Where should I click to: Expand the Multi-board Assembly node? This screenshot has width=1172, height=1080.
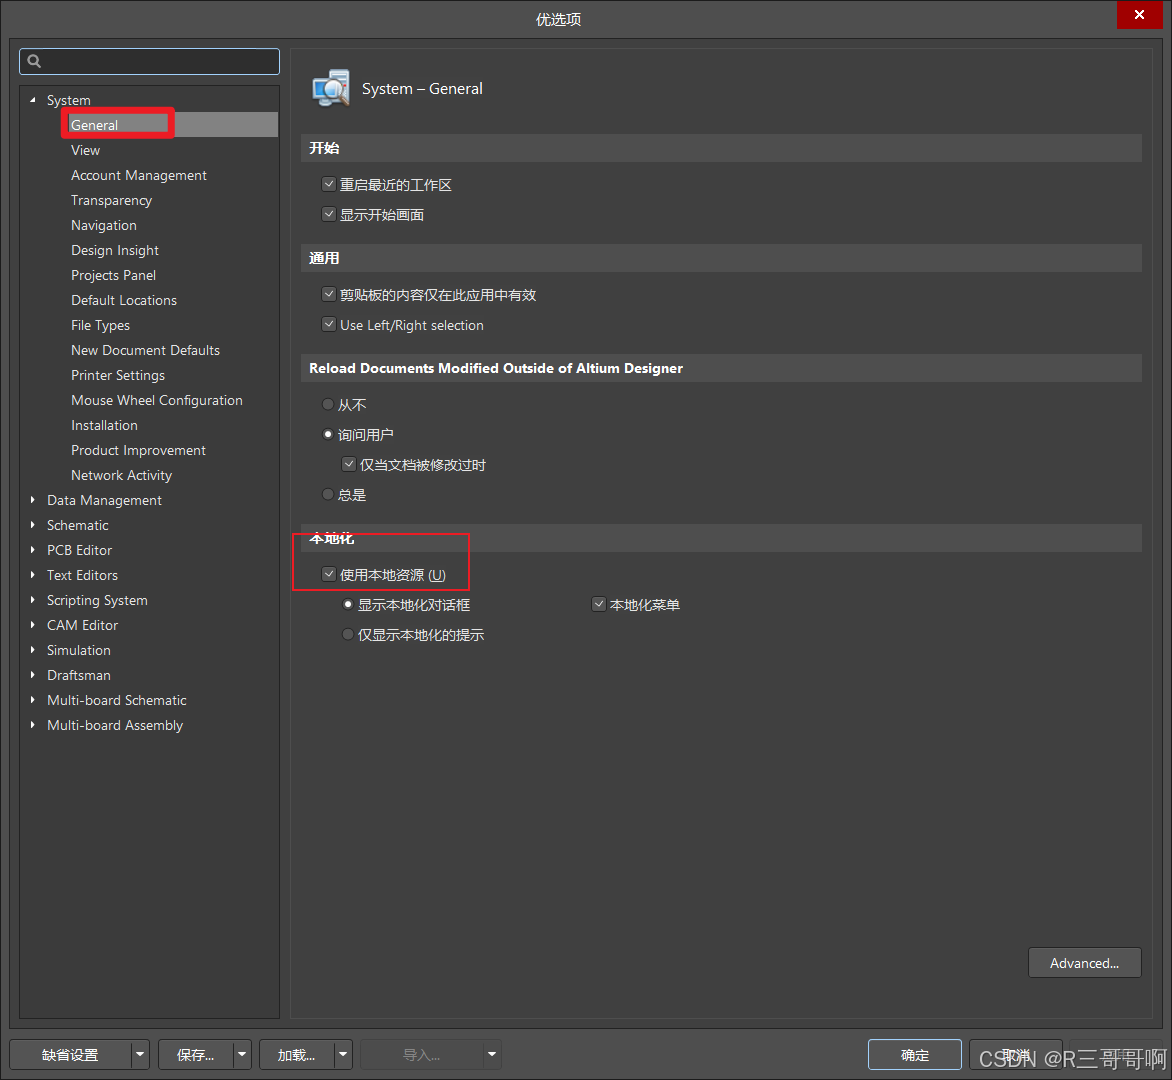(32, 725)
